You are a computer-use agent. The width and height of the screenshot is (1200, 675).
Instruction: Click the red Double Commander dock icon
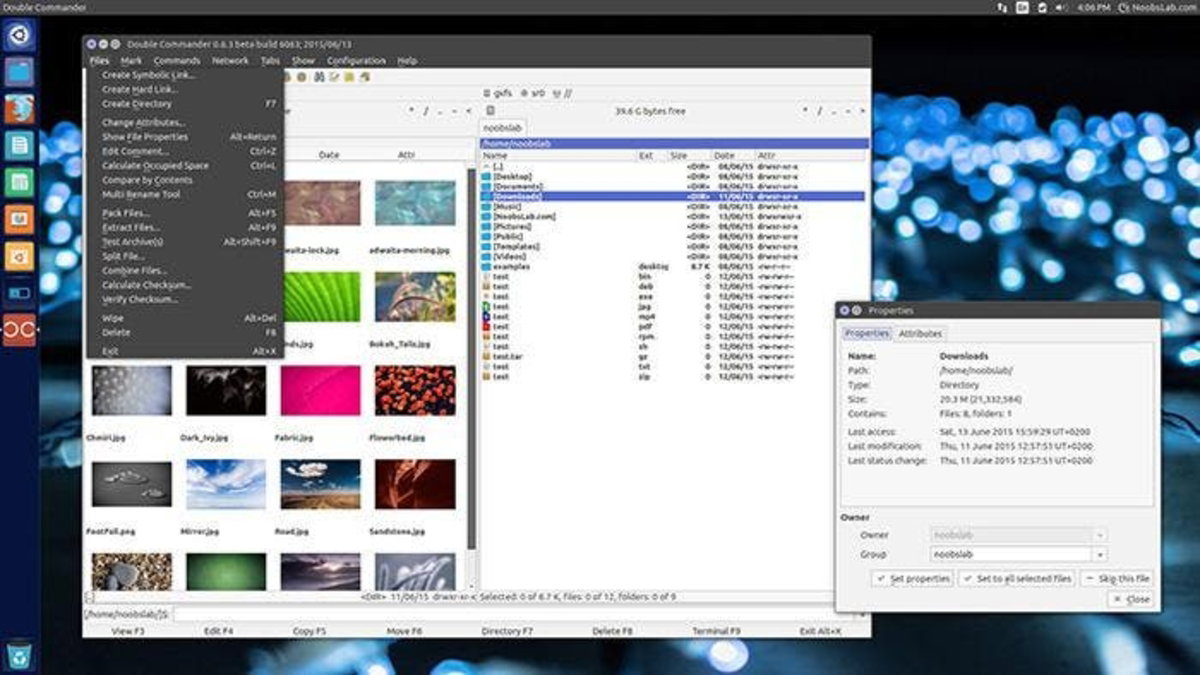pyautogui.click(x=19, y=329)
